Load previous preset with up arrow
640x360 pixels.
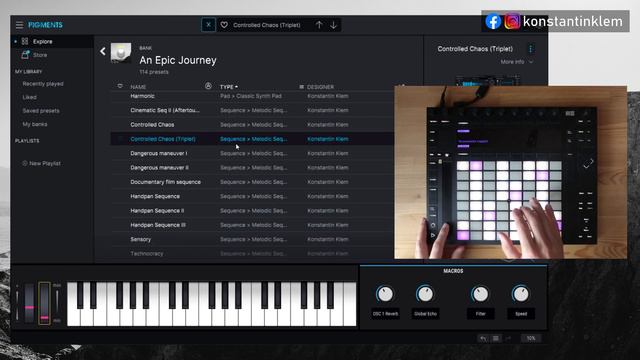point(319,25)
